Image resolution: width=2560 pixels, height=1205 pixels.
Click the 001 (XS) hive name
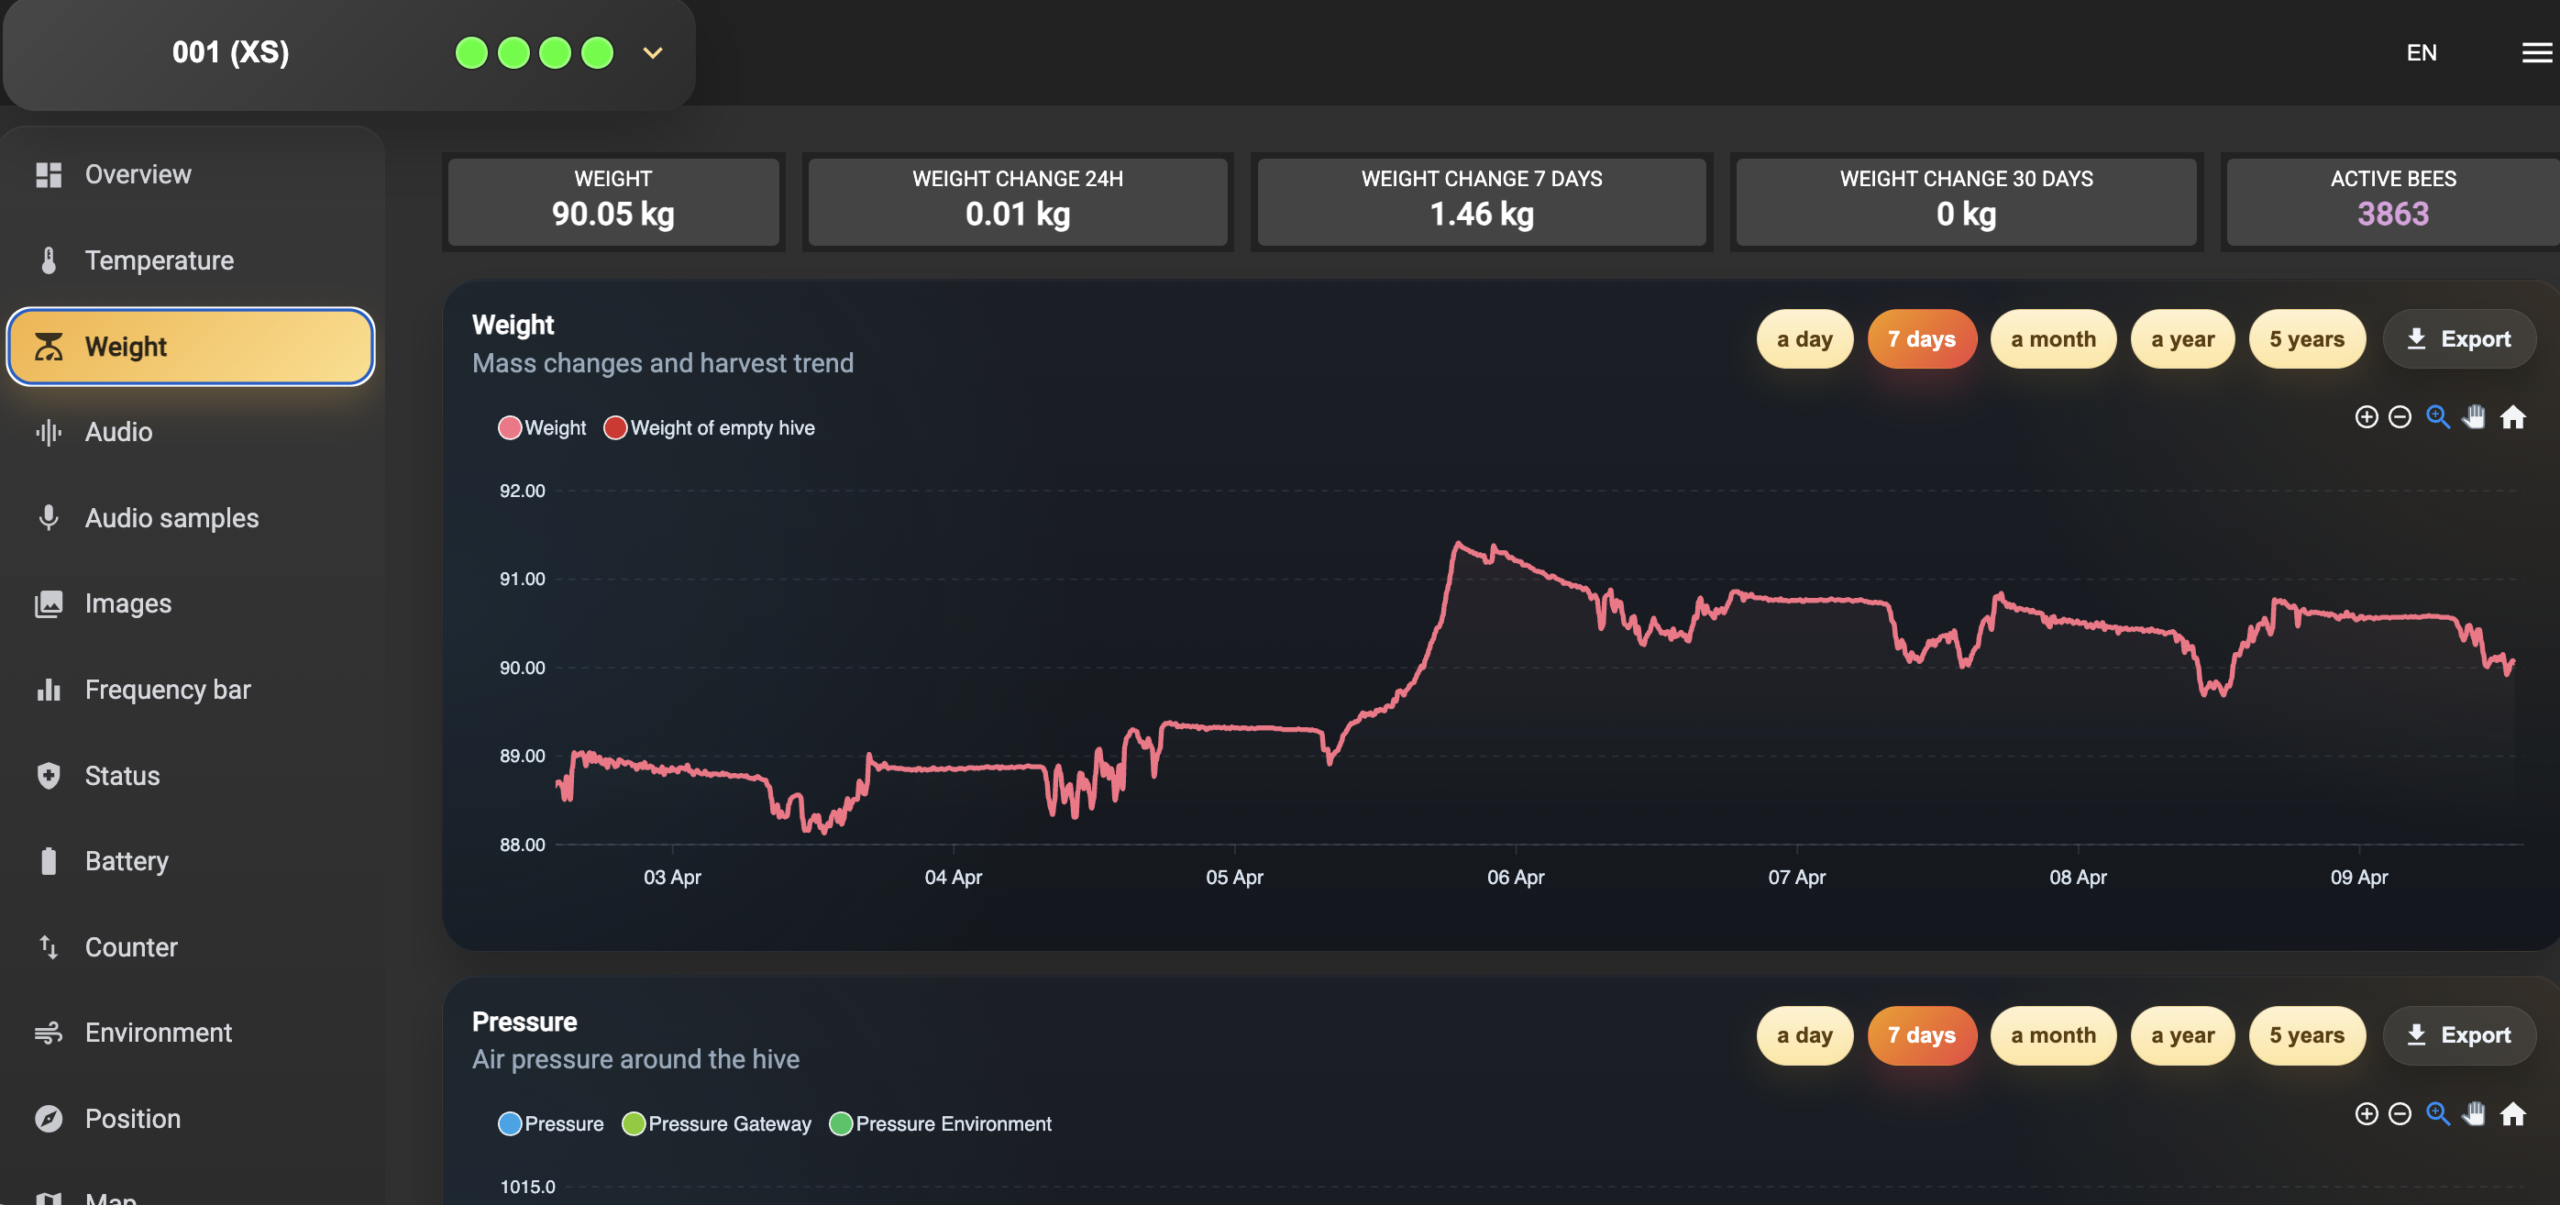tap(231, 52)
